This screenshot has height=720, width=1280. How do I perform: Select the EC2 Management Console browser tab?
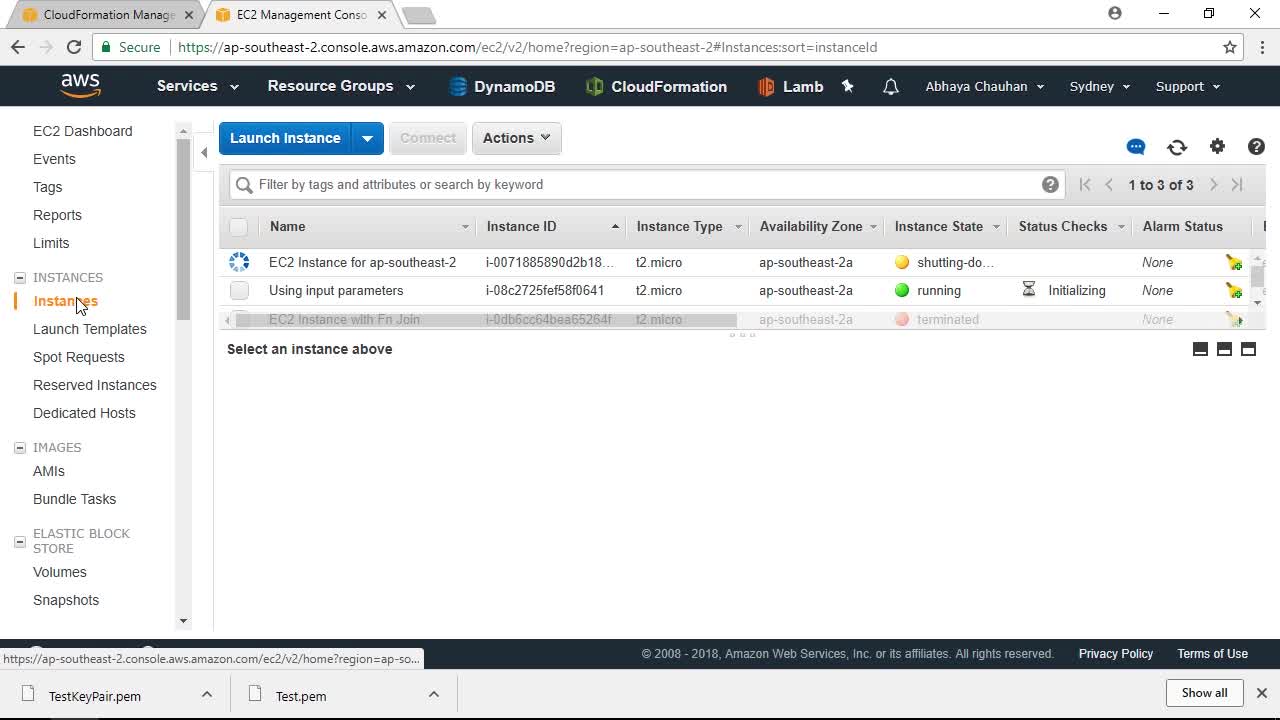[x=301, y=15]
